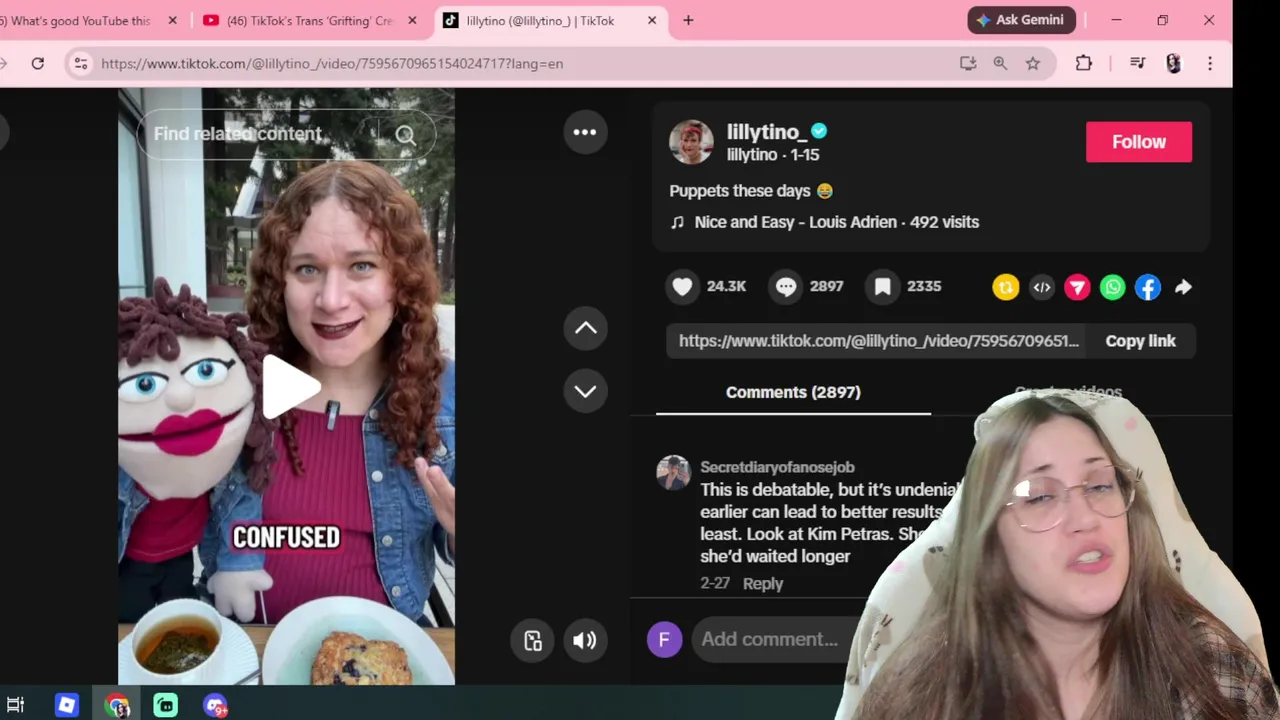The height and width of the screenshot is (720, 1280).
Task: Open the zoom magnifier in address bar
Action: pos(1000,63)
